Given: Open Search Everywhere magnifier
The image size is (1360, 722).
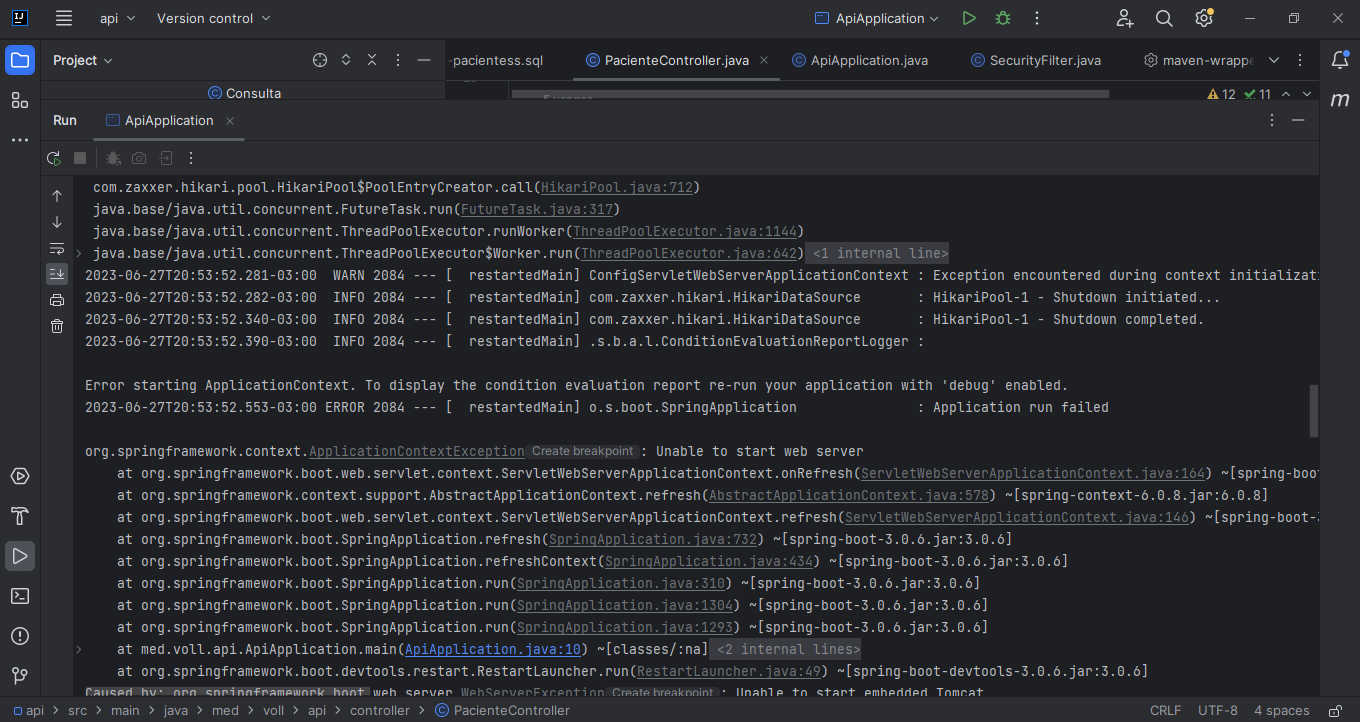Looking at the screenshot, I should [1164, 18].
